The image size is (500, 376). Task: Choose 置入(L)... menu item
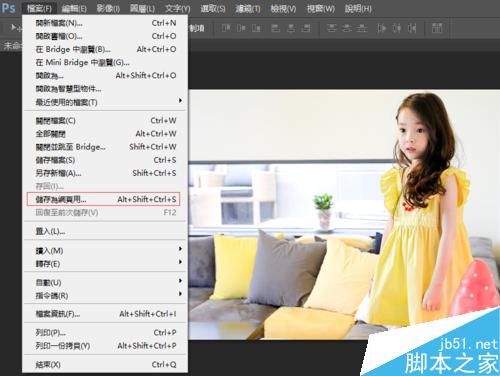pos(105,231)
